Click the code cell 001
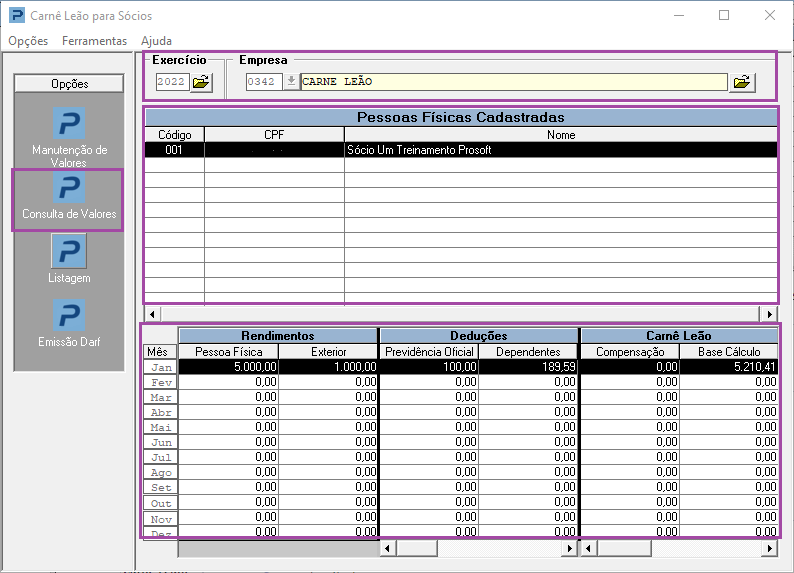The height and width of the screenshot is (573, 794). (174, 150)
